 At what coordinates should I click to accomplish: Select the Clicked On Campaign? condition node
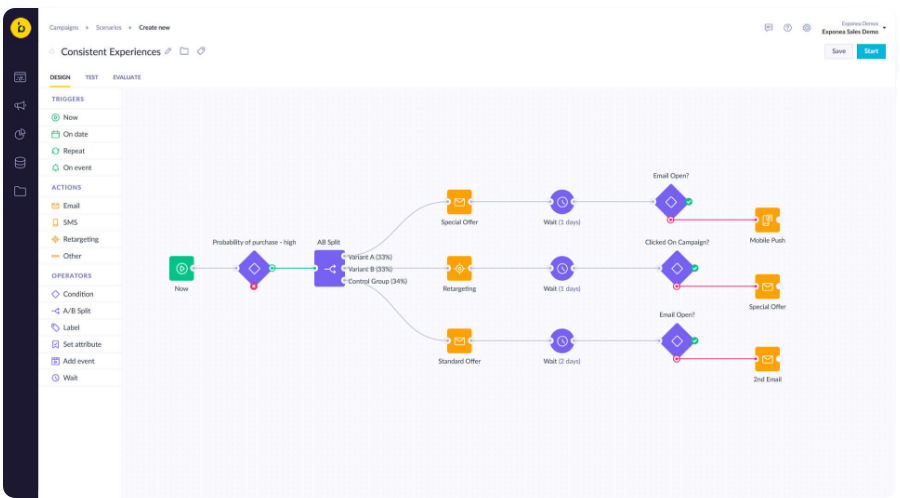point(677,269)
